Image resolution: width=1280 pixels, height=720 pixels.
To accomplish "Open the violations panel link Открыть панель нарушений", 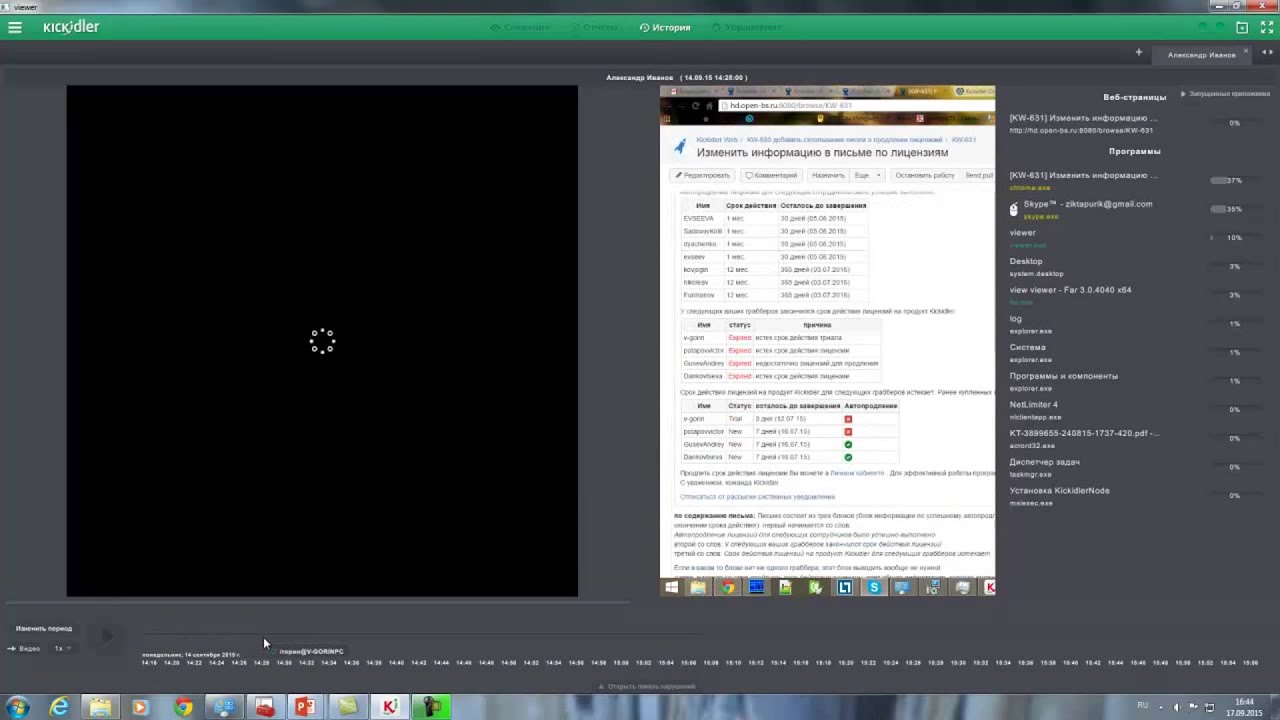I will pyautogui.click(x=647, y=686).
